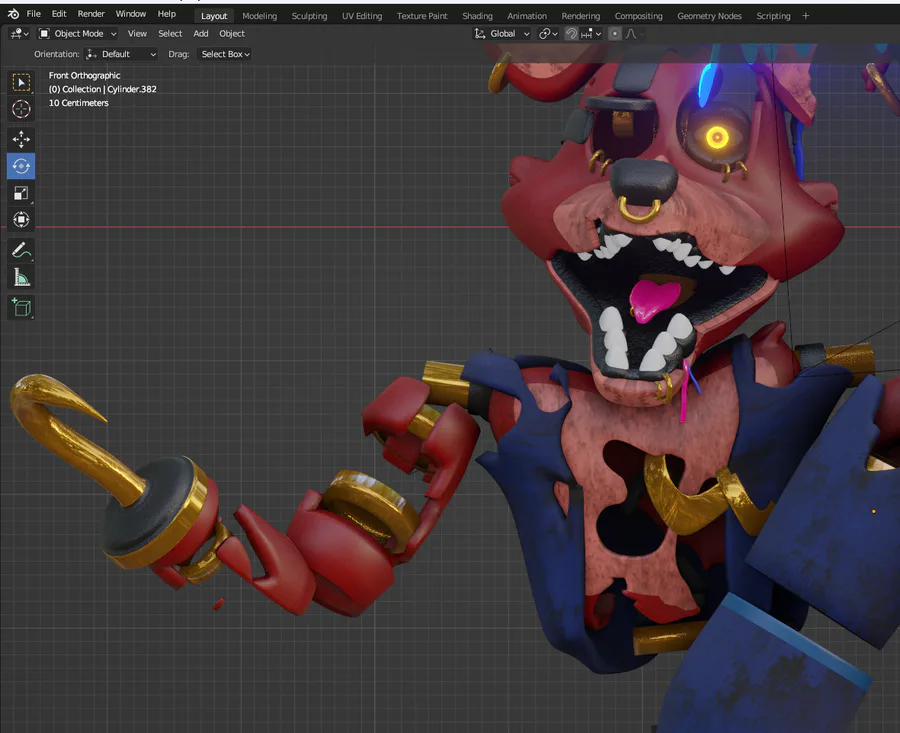Select the Add Cube tool

pos(21,308)
